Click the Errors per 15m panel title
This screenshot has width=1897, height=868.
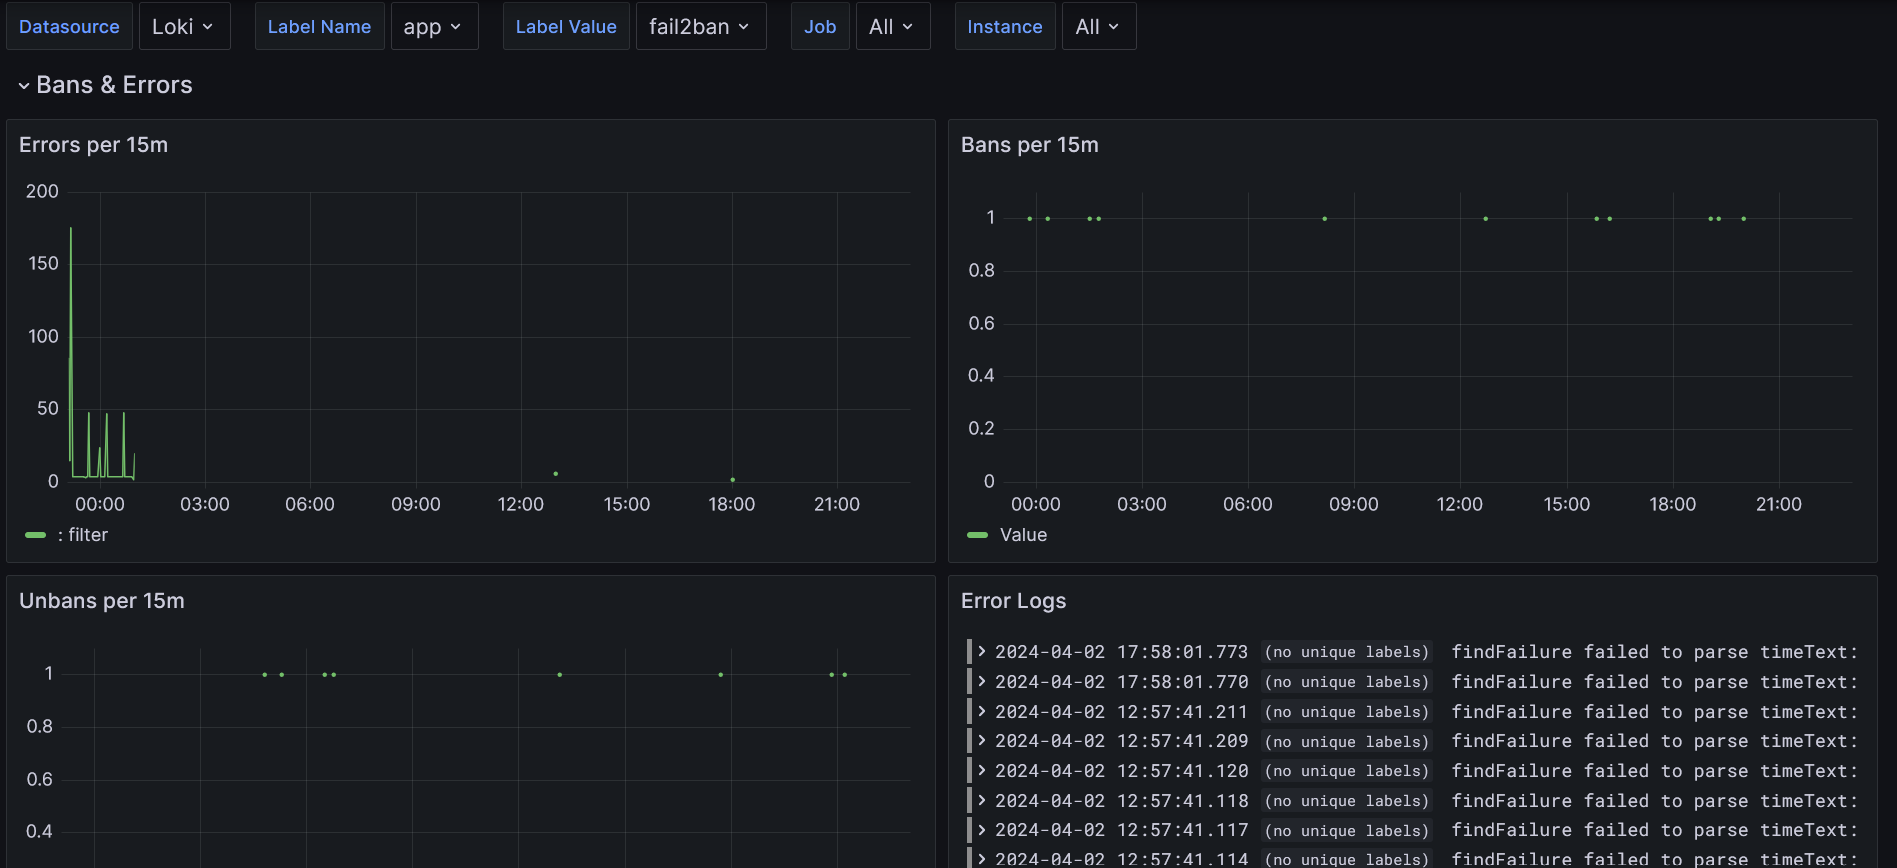point(93,145)
